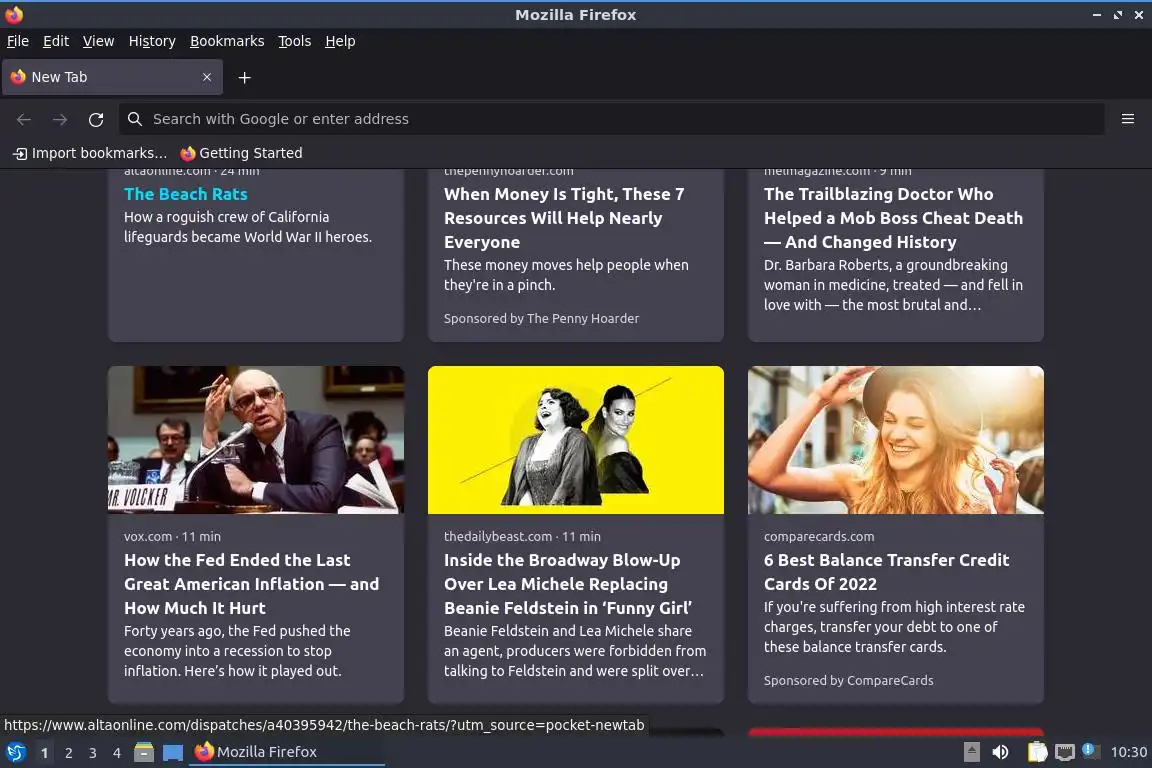Click the Dr. Barbara Roberts description text
This screenshot has height=768, width=1152.
tap(893, 284)
